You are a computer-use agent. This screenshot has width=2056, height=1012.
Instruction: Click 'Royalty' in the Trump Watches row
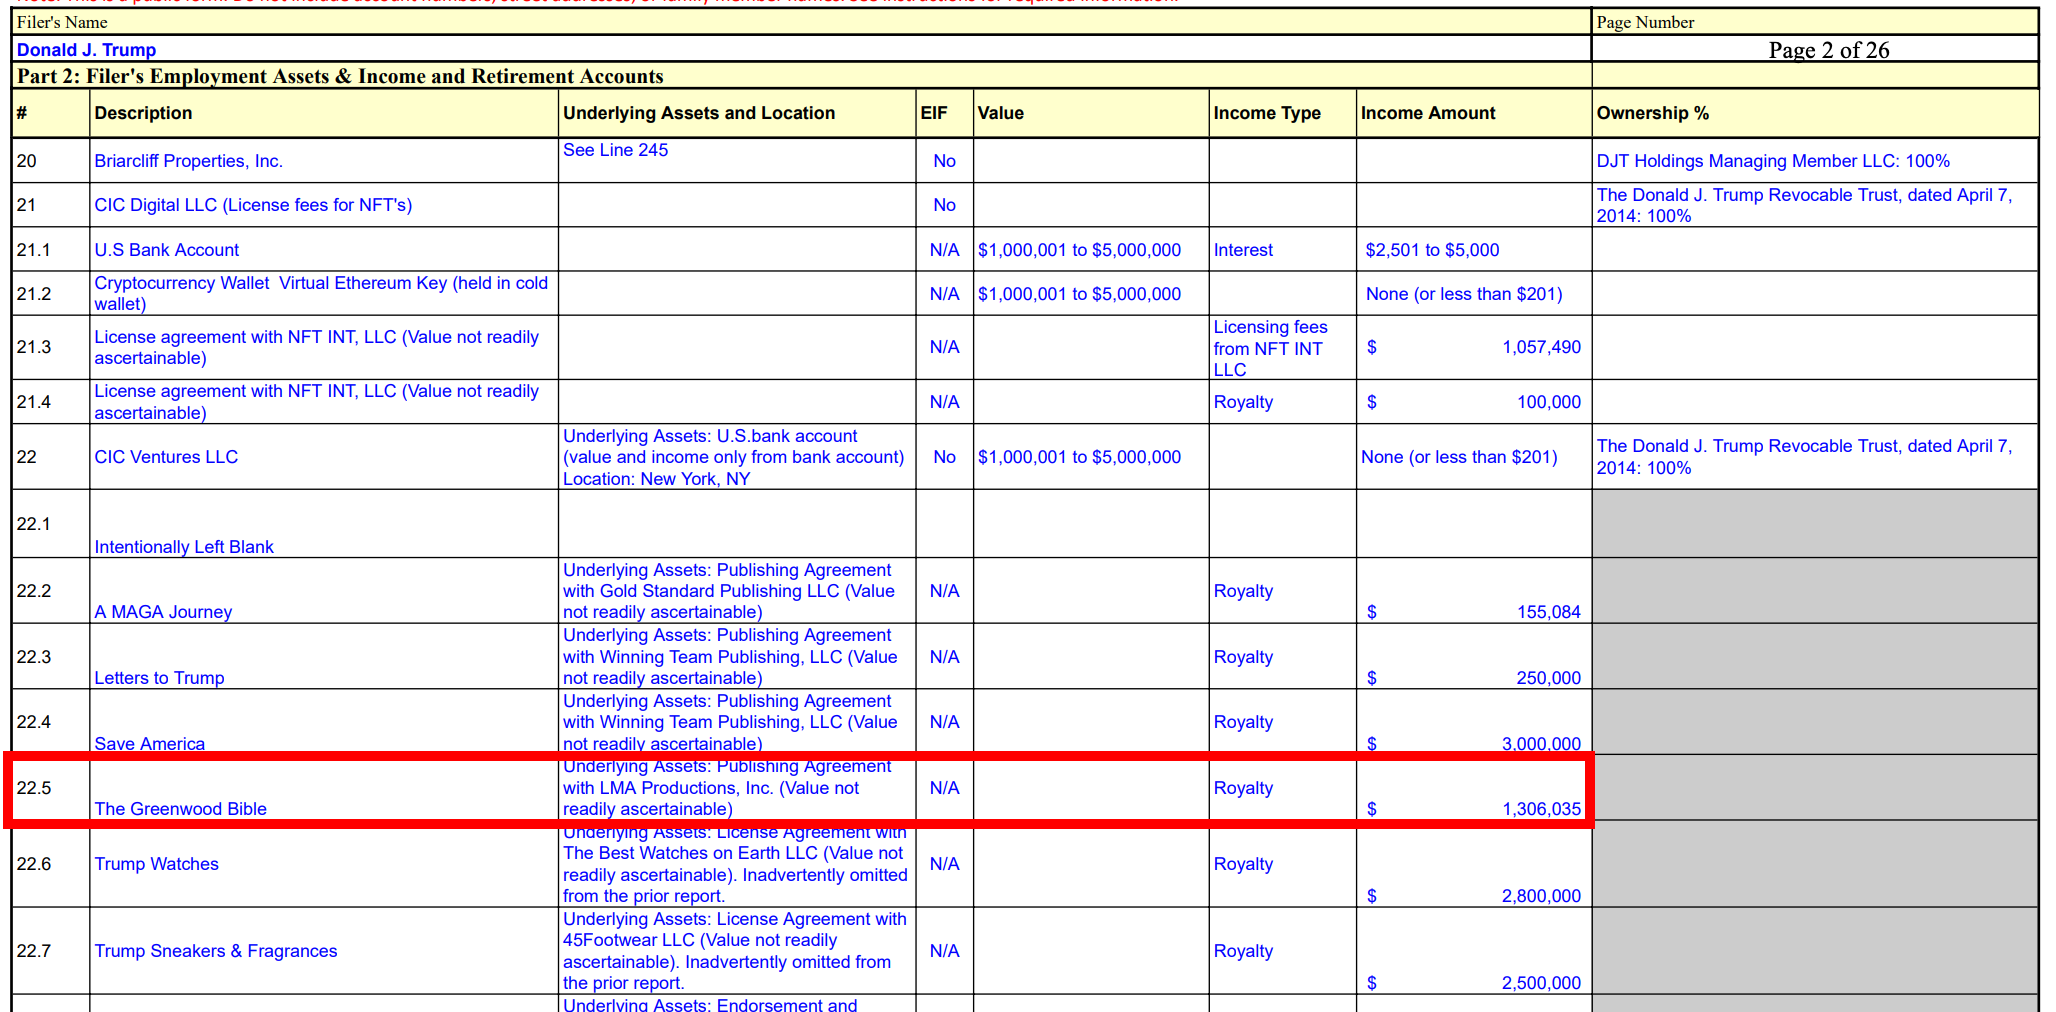pyautogui.click(x=1243, y=864)
